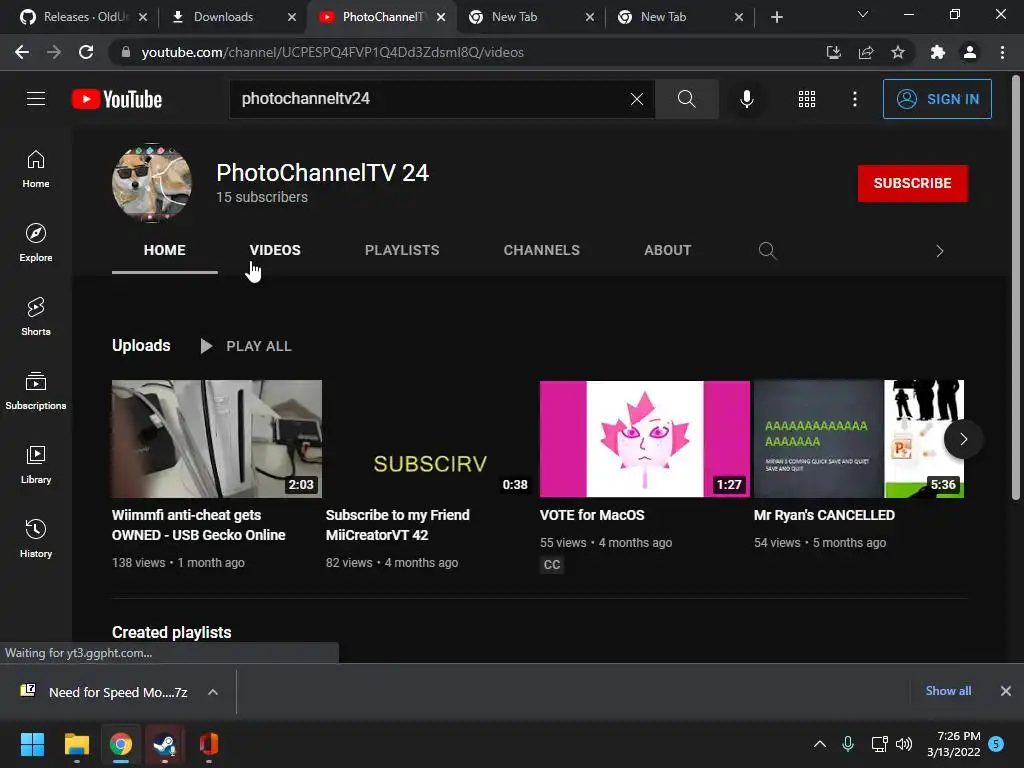Open Shorts in sidebar
This screenshot has height=768, width=1024.
[36, 317]
